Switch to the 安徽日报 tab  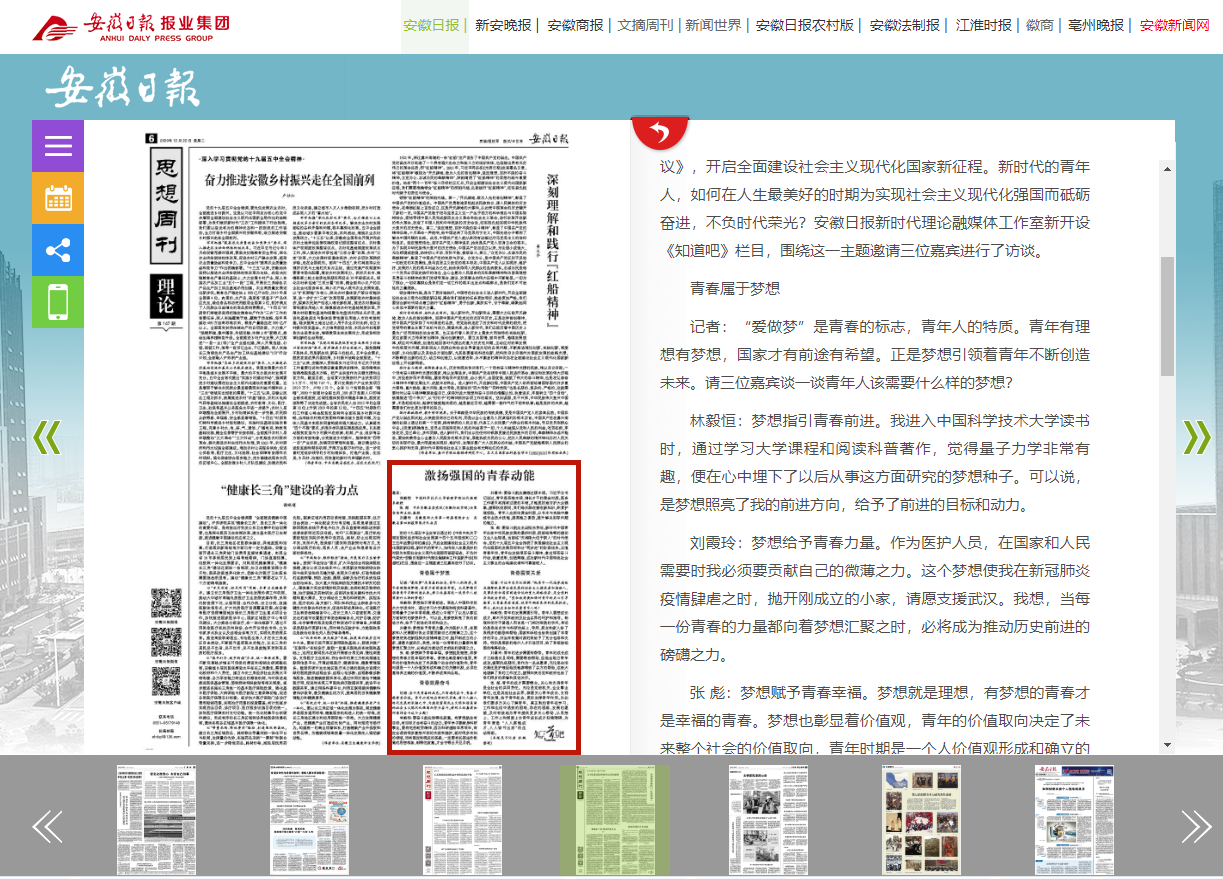[x=431, y=25]
